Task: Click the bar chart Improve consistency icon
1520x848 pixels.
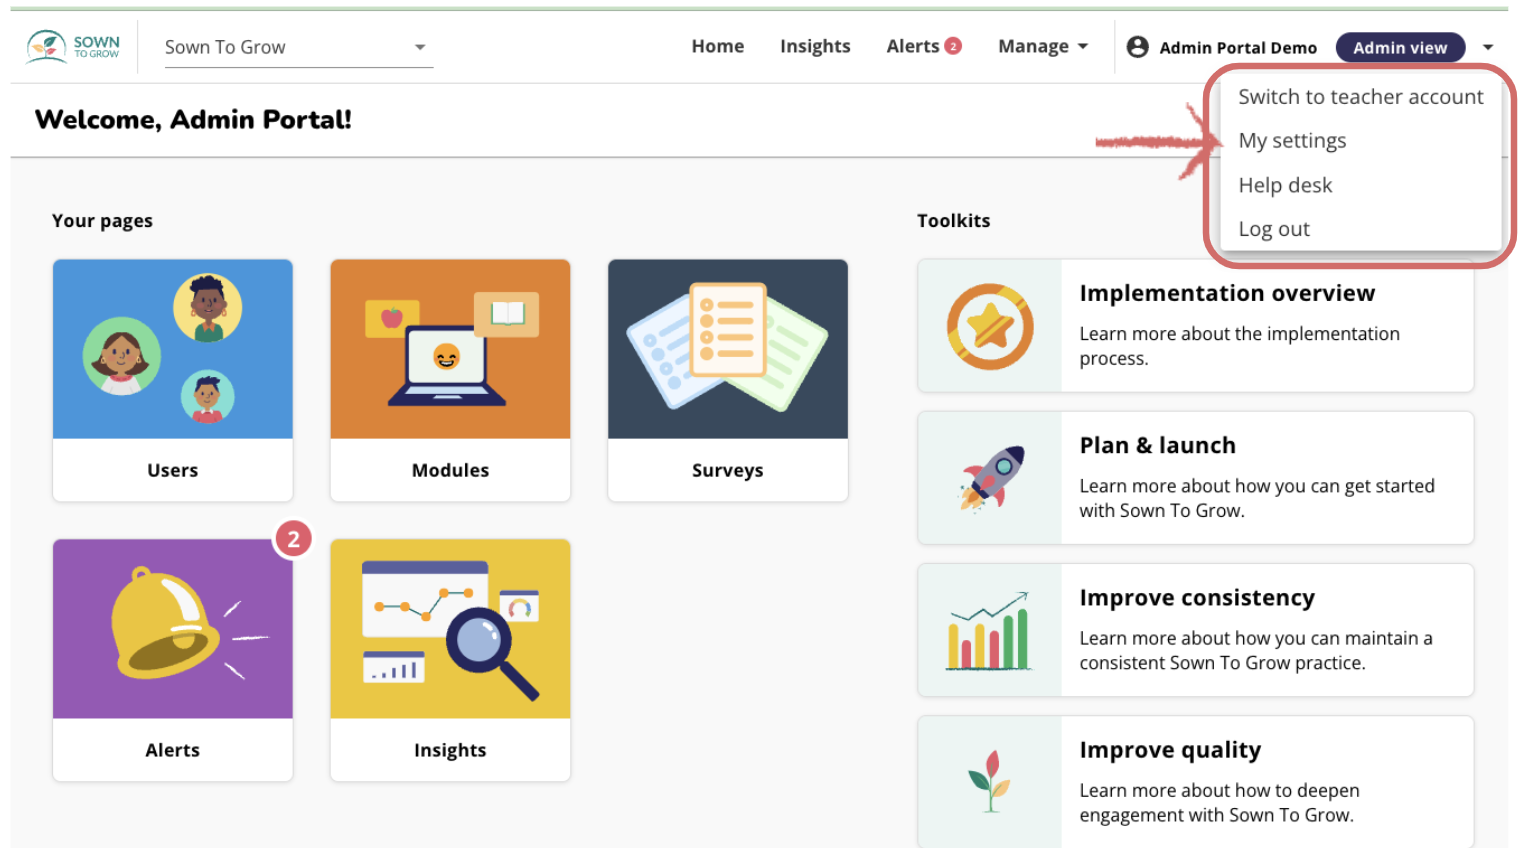Action: click(x=990, y=630)
